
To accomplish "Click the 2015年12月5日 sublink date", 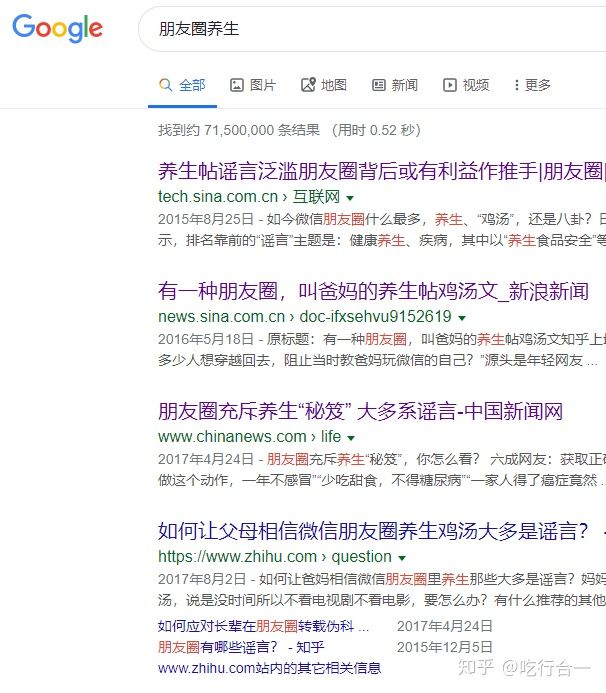I will [445, 647].
